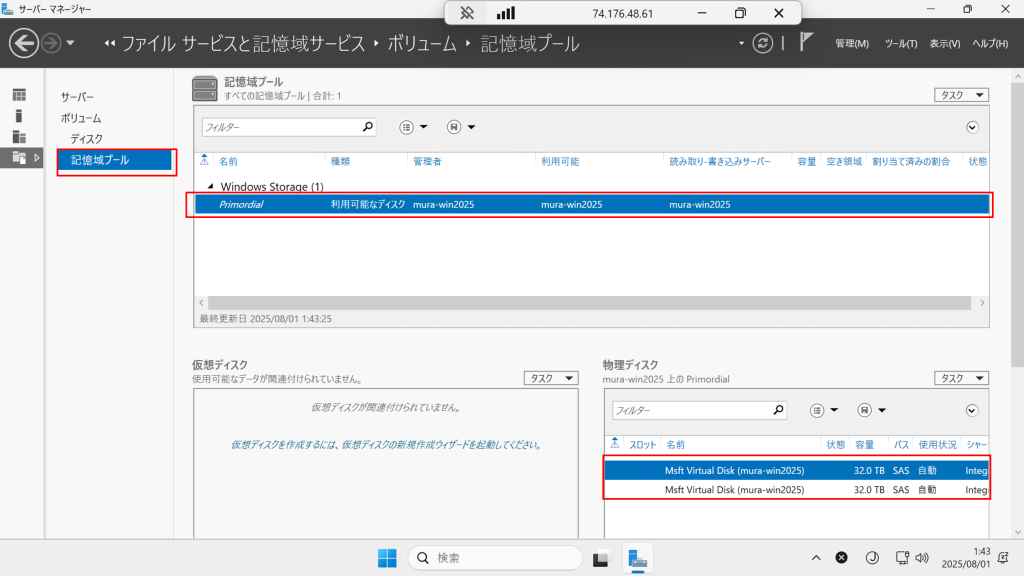Click the remote connection signal strength icon

coord(506,13)
